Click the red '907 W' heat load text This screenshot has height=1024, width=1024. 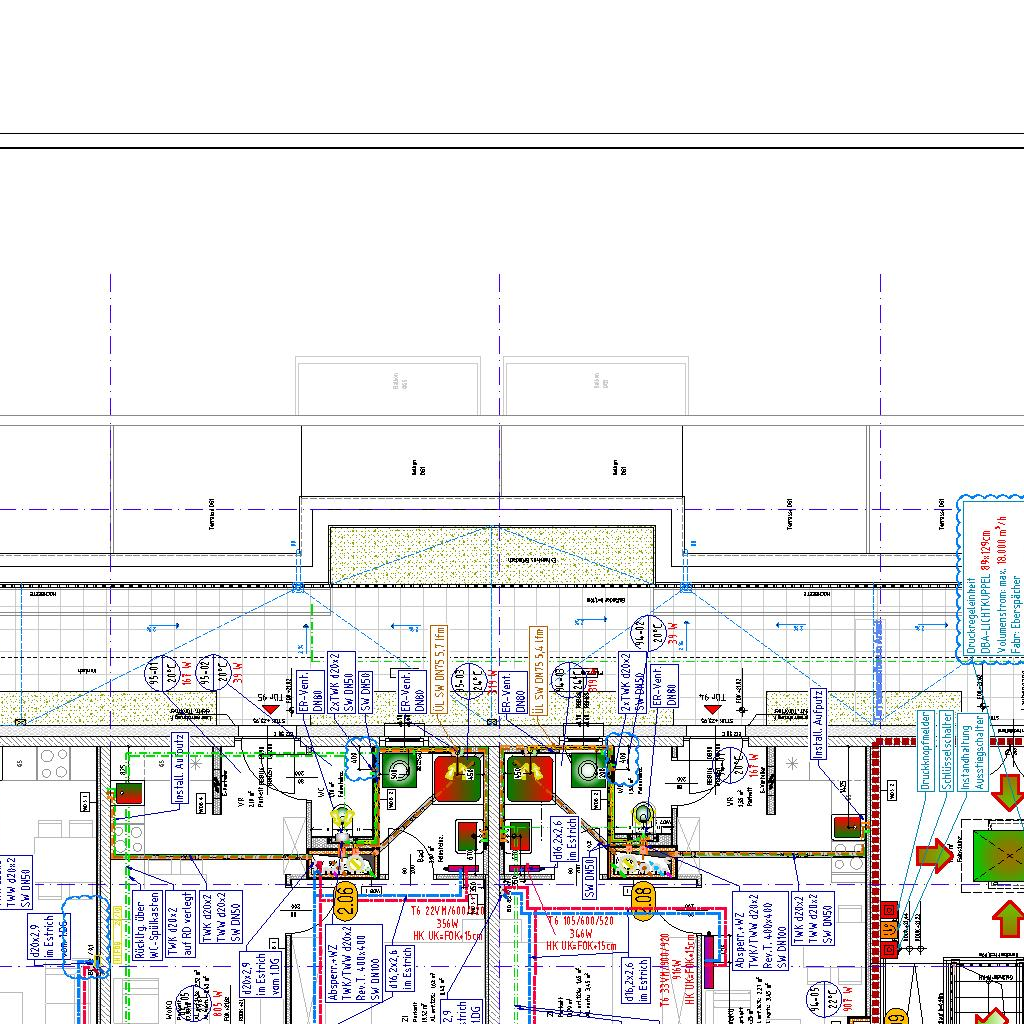pos(848,1000)
